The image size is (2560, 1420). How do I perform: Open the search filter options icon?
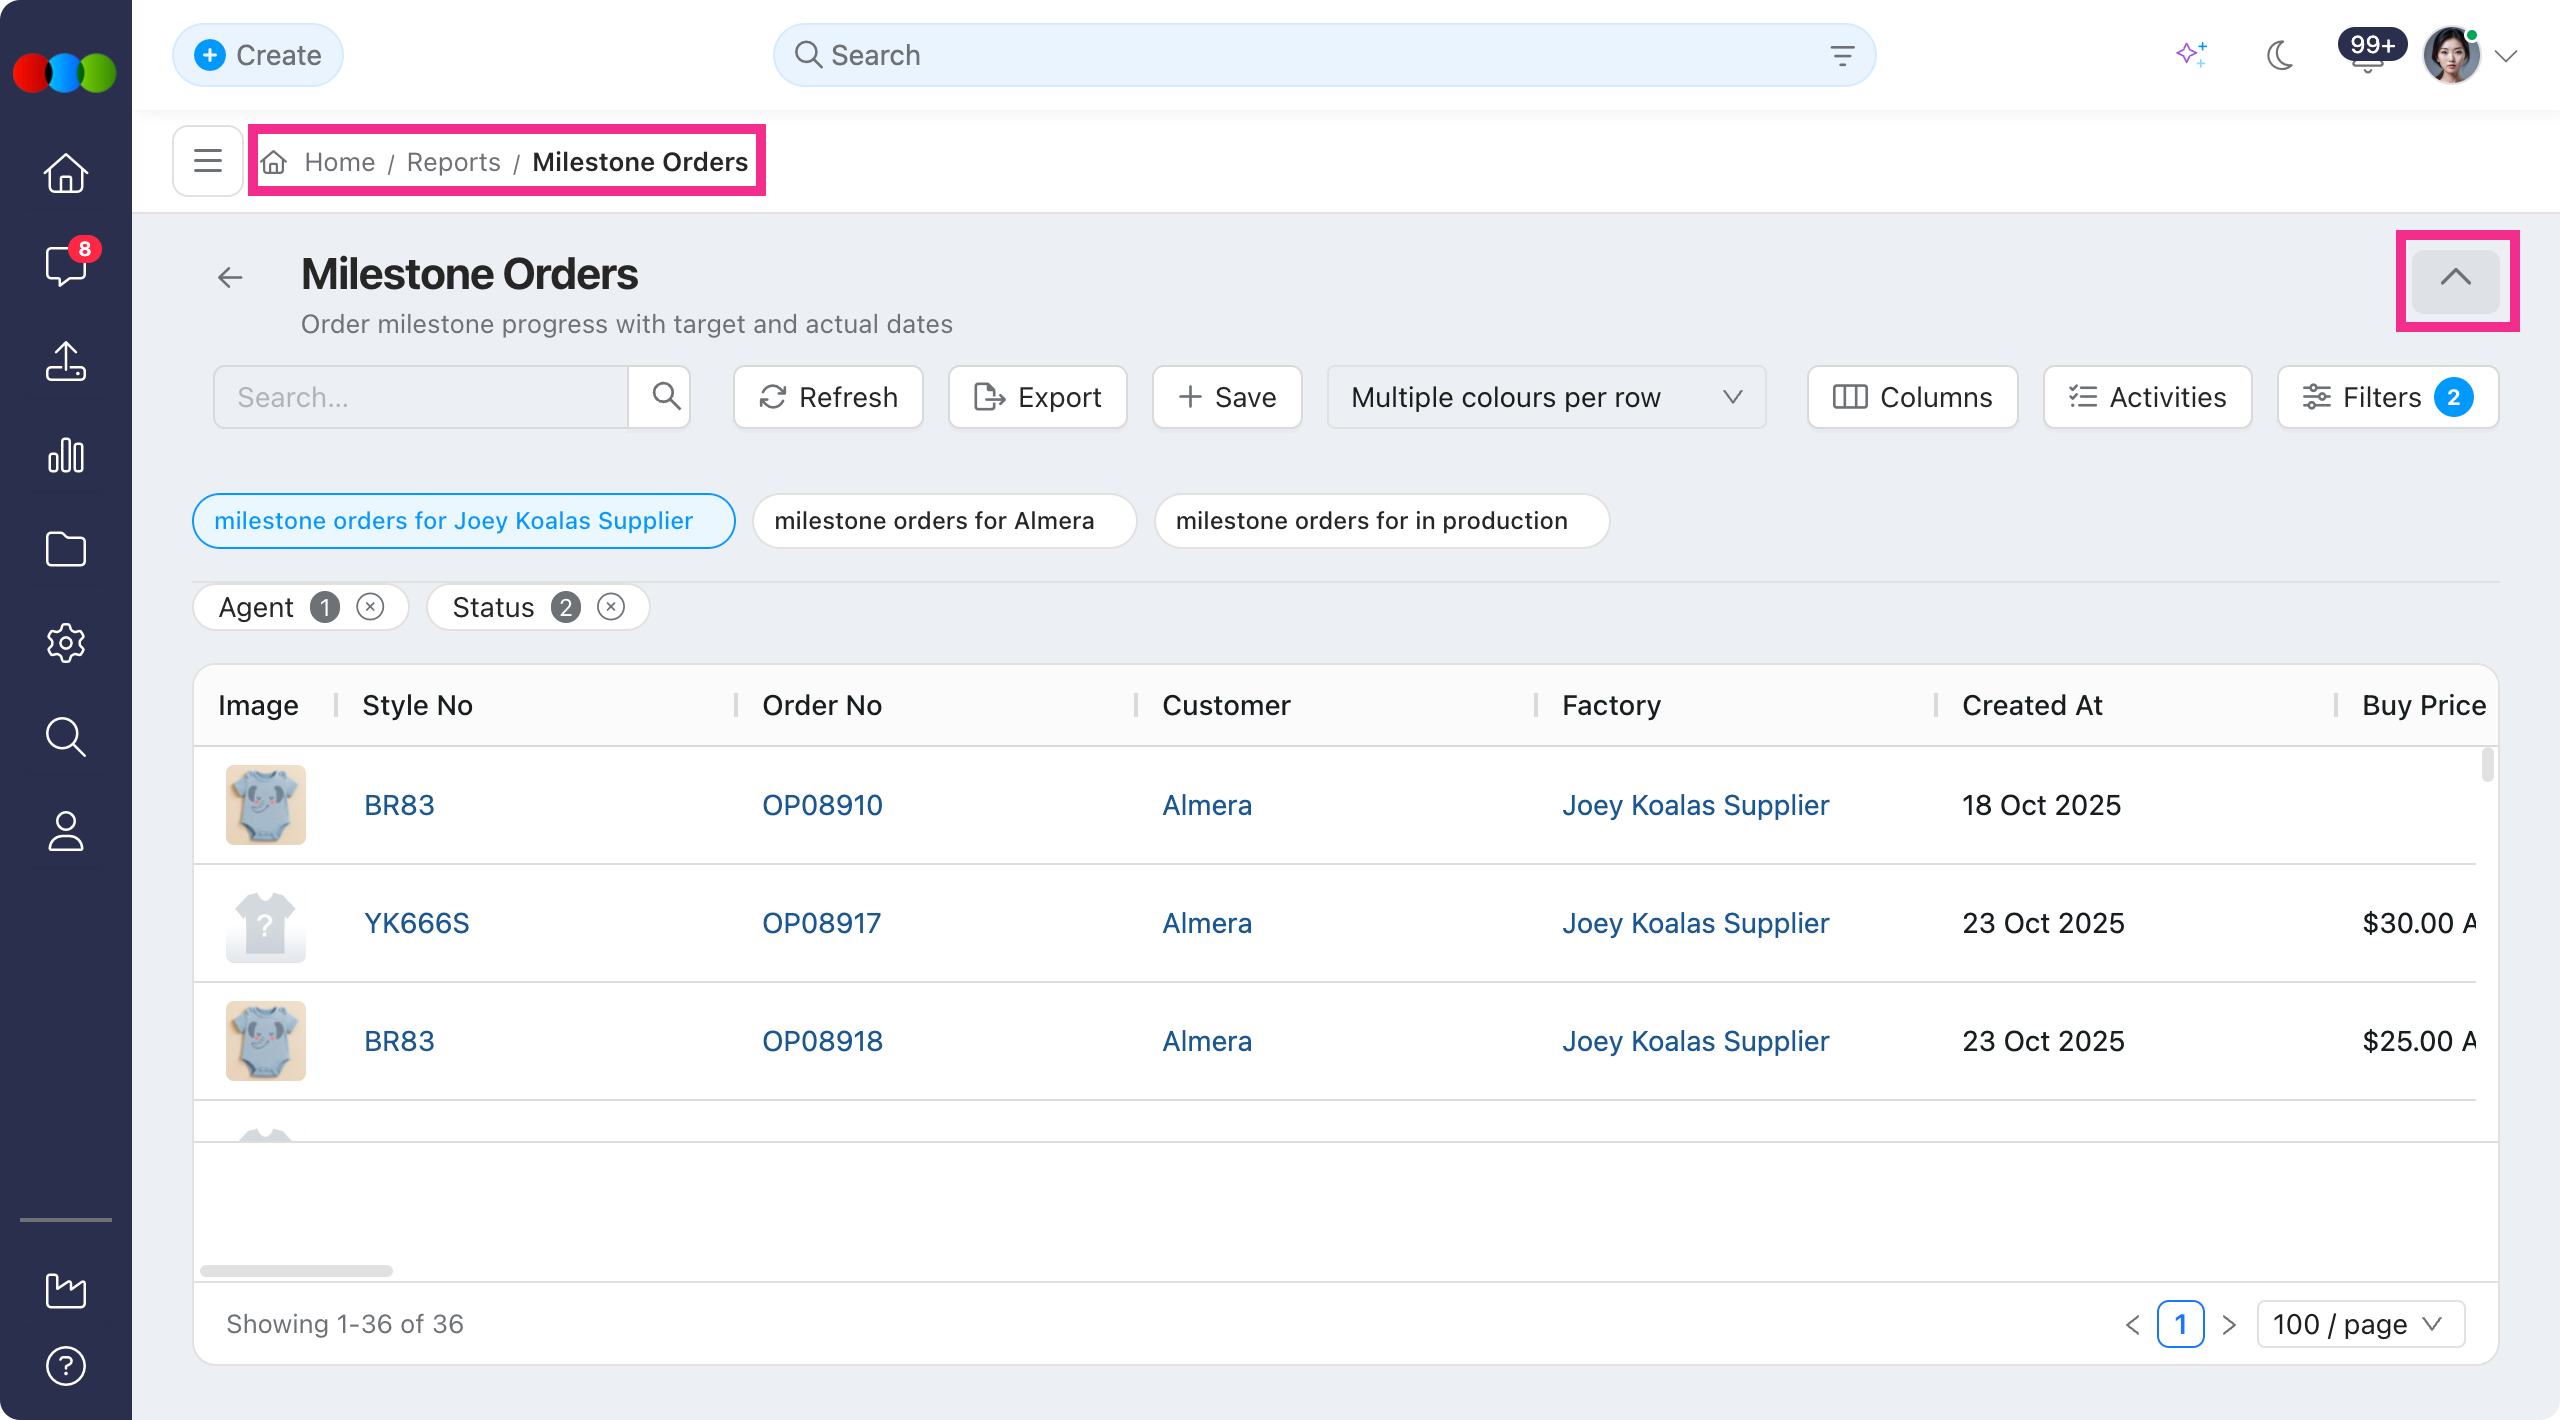point(1842,55)
